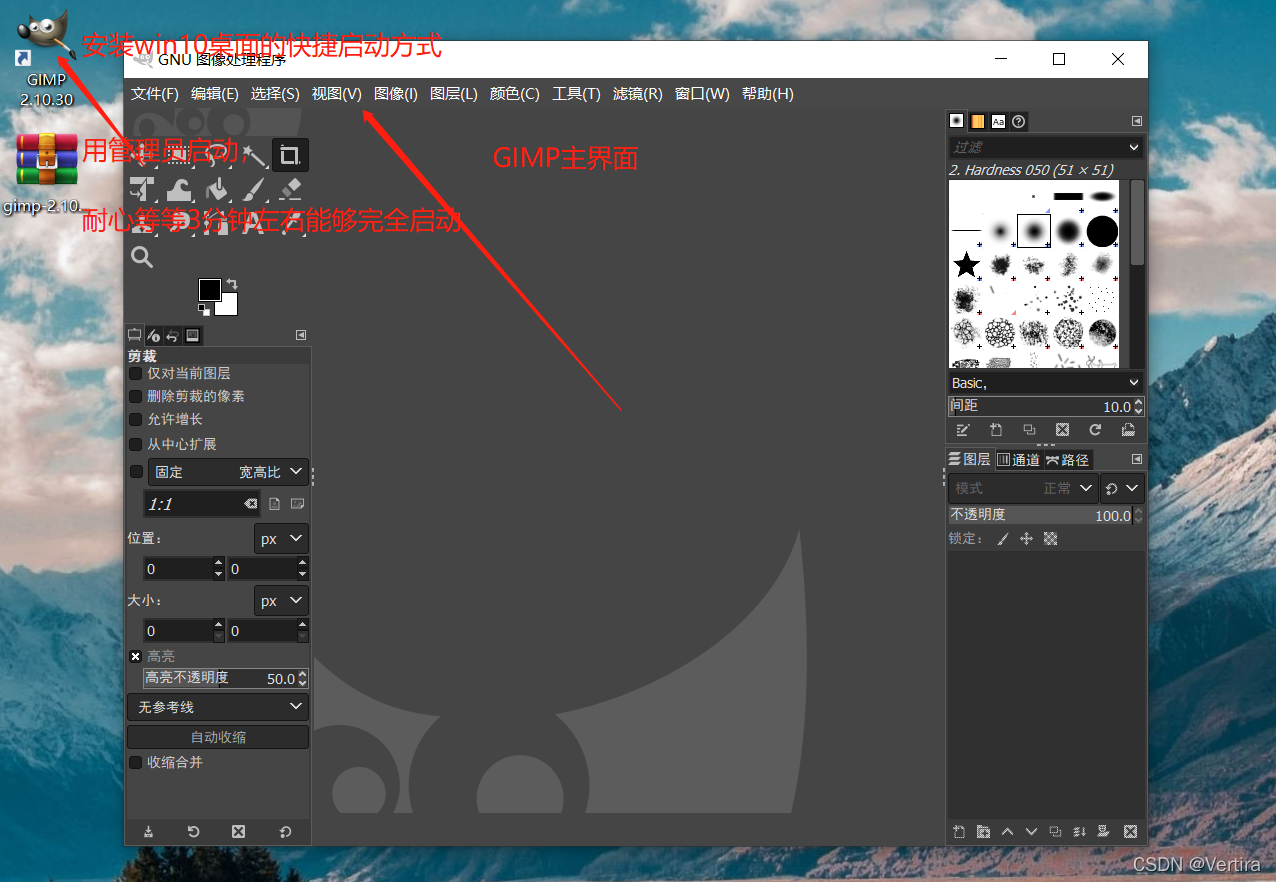The width and height of the screenshot is (1276, 882).
Task: Toggle the 固定 checkbox
Action: coord(136,472)
